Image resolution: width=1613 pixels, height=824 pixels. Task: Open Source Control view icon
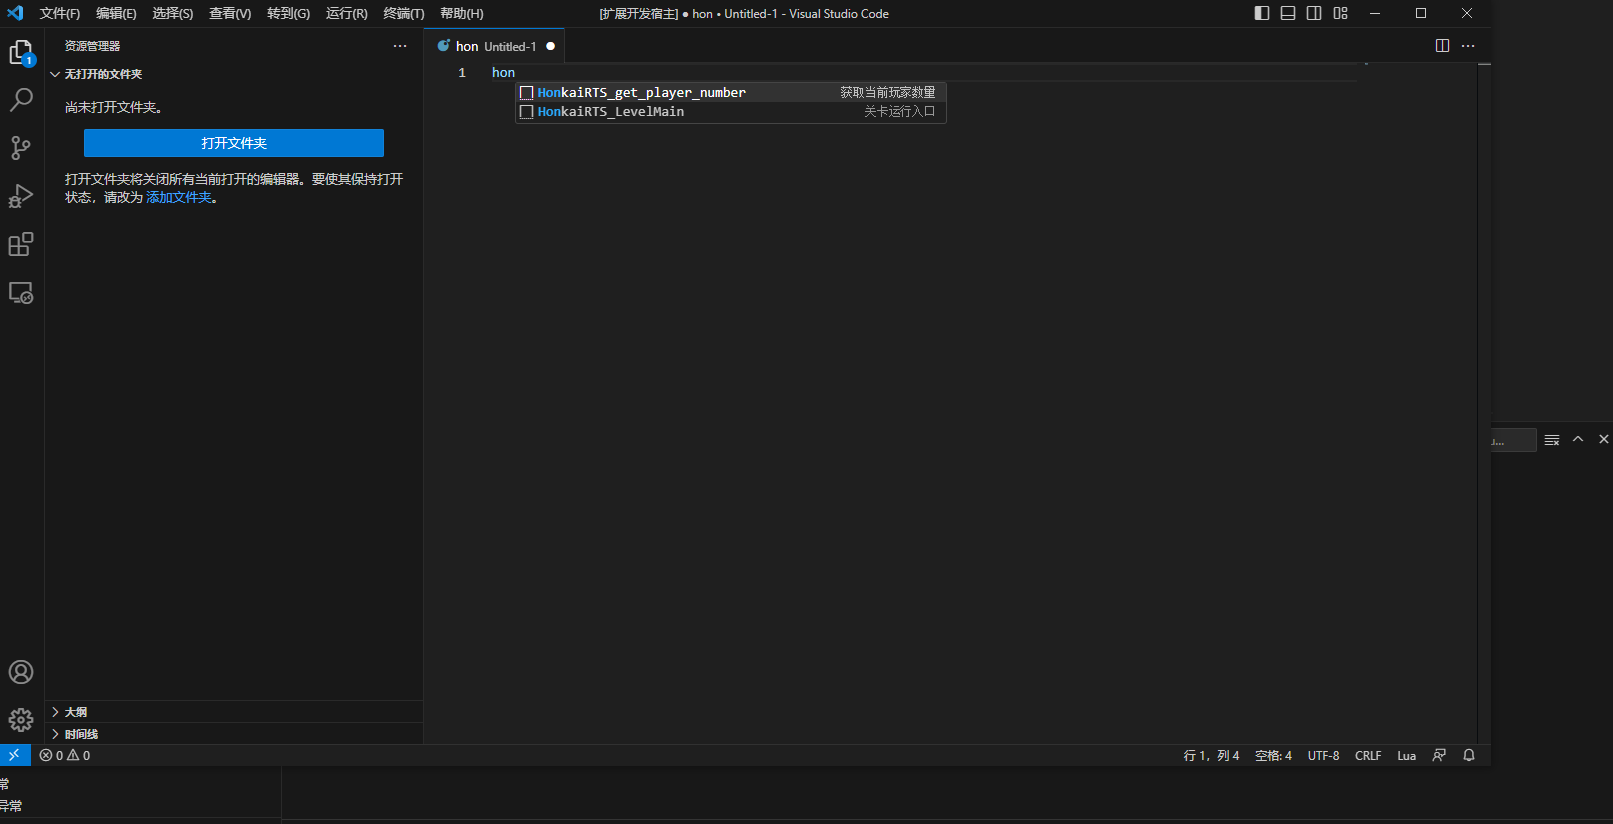(21, 148)
